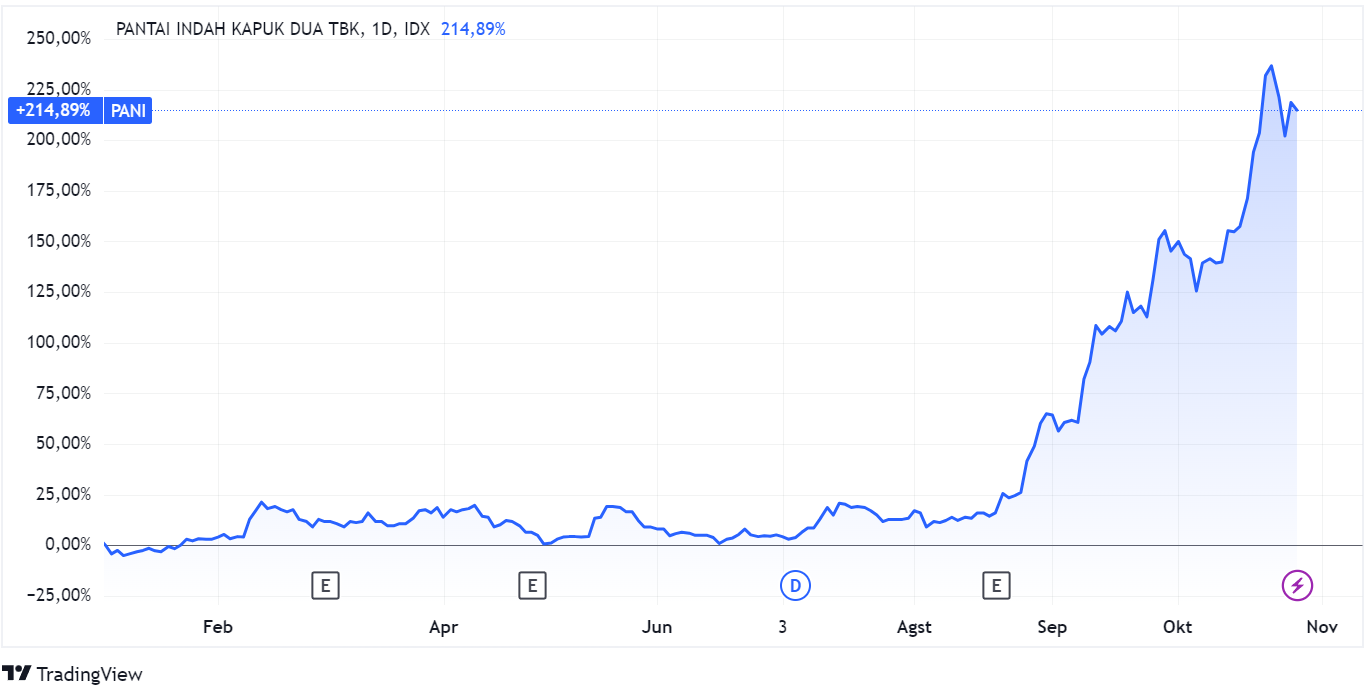This screenshot has width=1369, height=691.
Task: Click the Sep time axis label
Action: pyautogui.click(x=1052, y=627)
